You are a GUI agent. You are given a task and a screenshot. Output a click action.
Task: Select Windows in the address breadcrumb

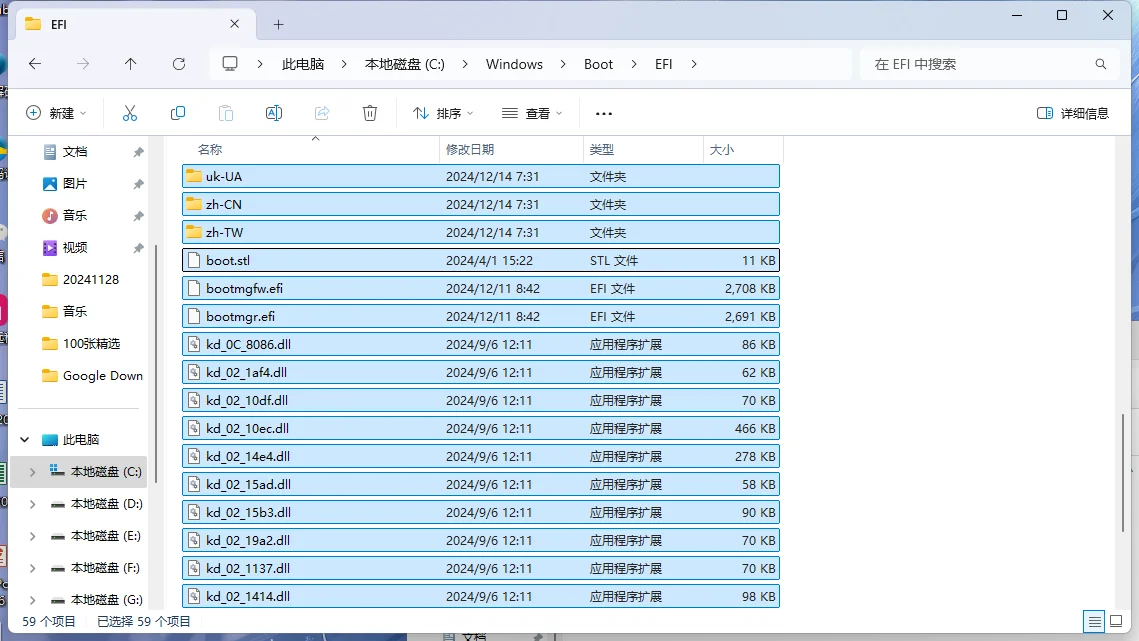click(514, 64)
